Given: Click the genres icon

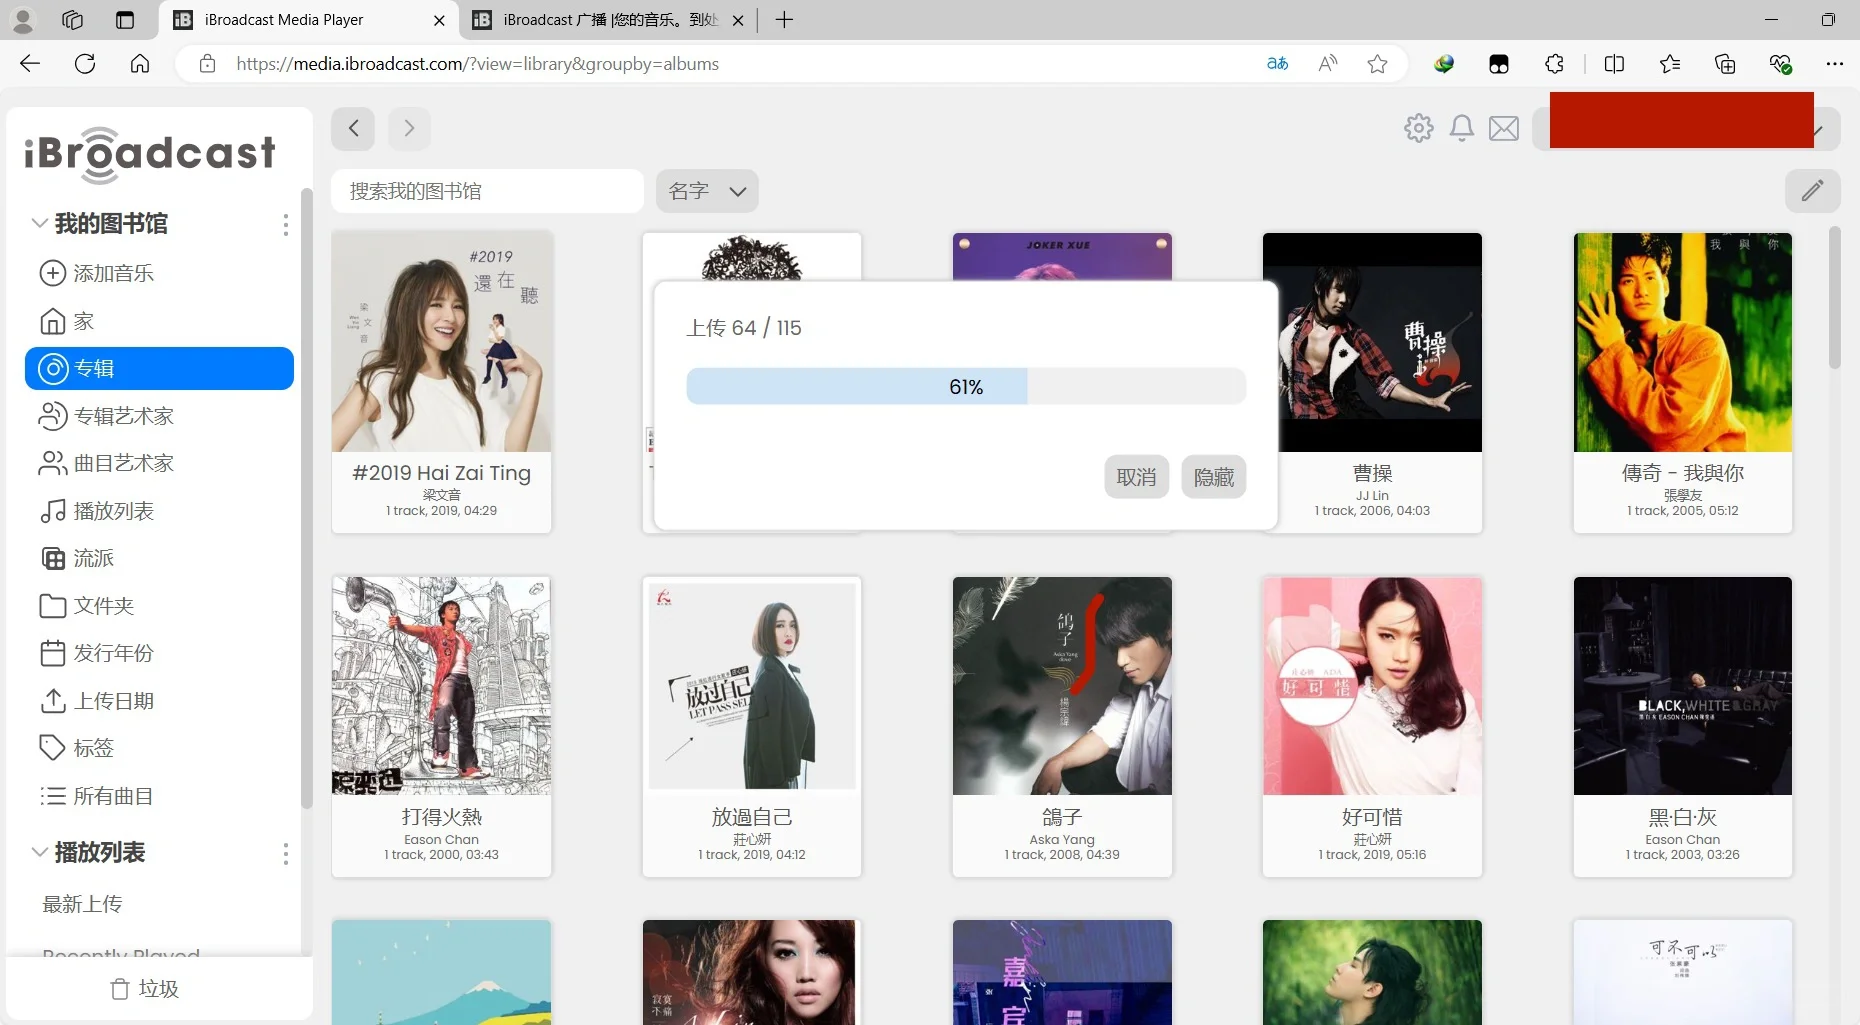Looking at the screenshot, I should [52, 558].
